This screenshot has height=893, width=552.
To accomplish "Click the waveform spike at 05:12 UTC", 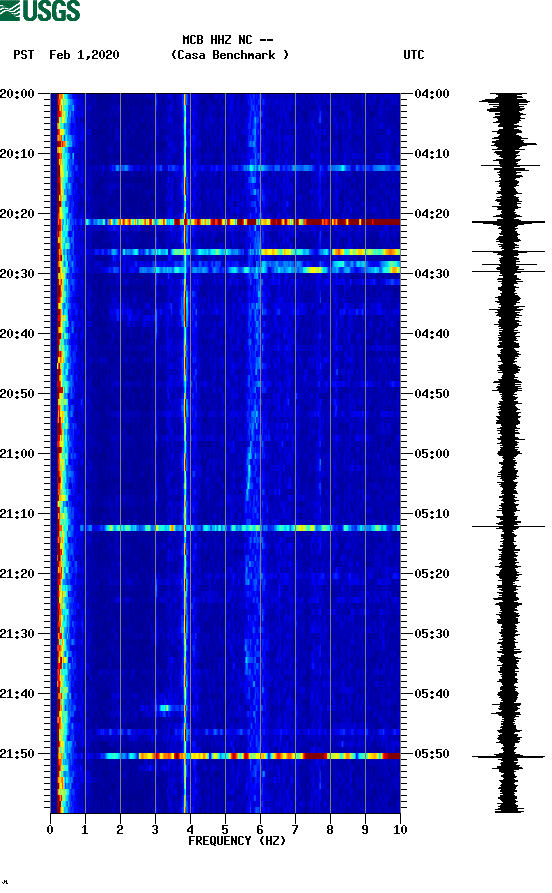I will tap(508, 527).
